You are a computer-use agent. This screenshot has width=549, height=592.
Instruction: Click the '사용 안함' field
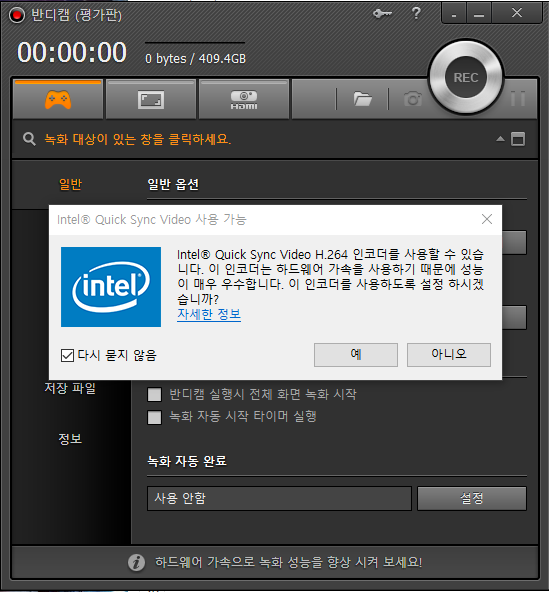coord(279,498)
